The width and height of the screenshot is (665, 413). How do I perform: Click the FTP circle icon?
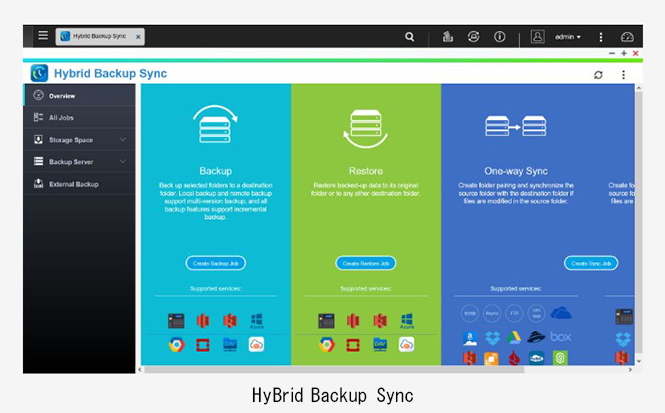point(514,313)
